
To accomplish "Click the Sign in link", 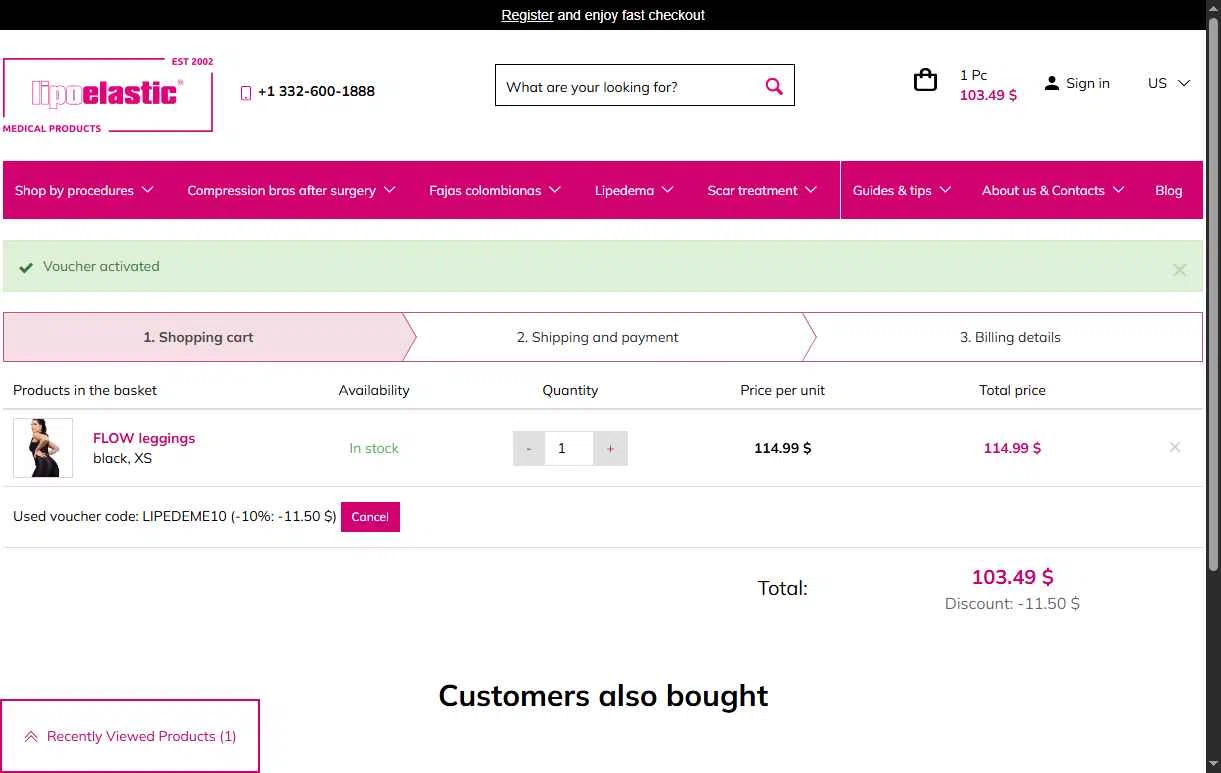I will [1088, 83].
